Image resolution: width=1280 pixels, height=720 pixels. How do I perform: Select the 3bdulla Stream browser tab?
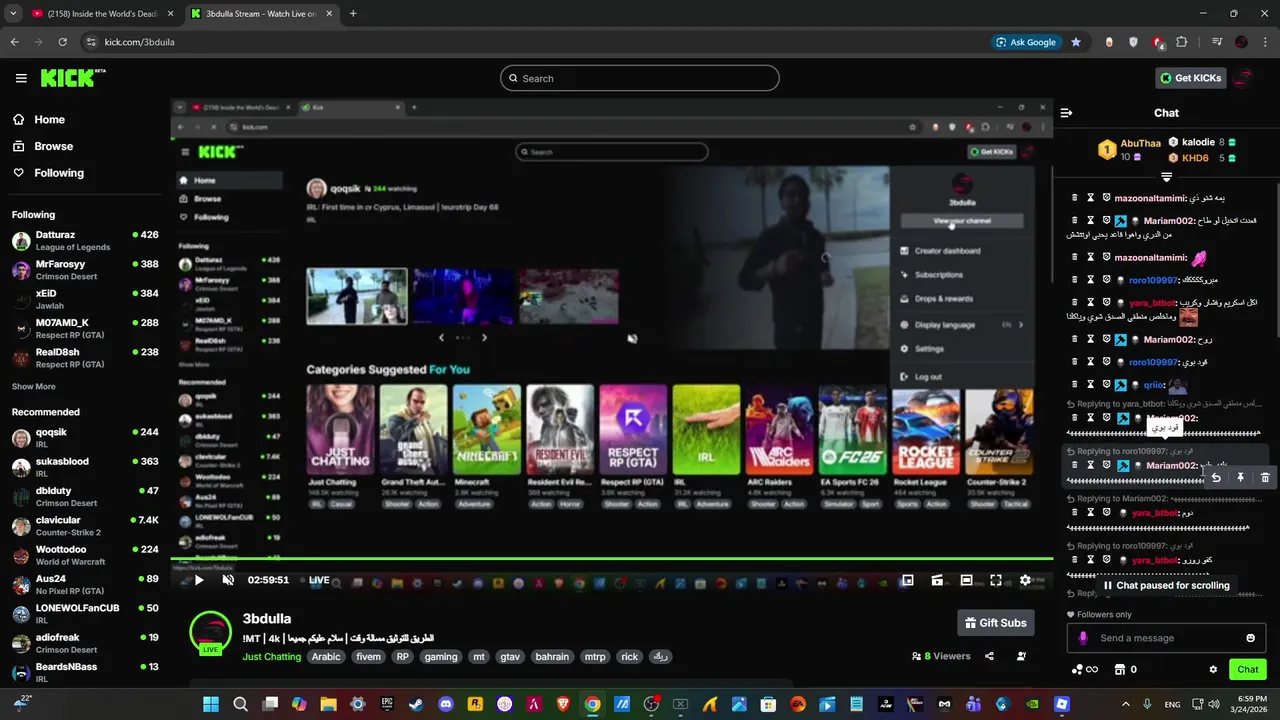(262, 14)
